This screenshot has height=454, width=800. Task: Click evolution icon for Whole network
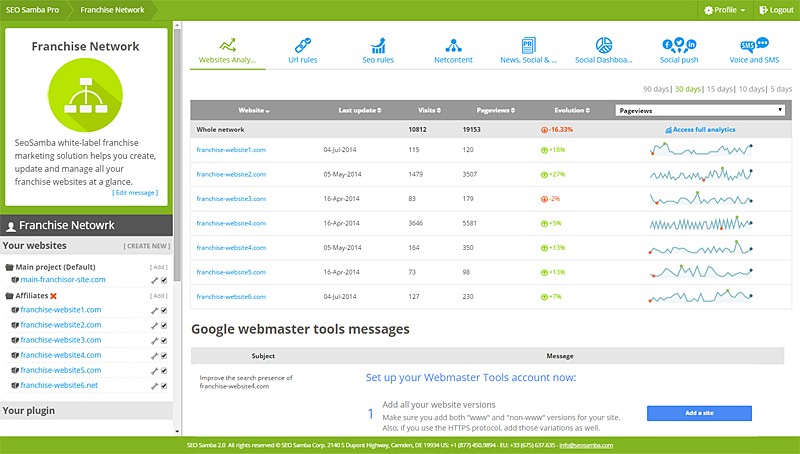[x=544, y=130]
